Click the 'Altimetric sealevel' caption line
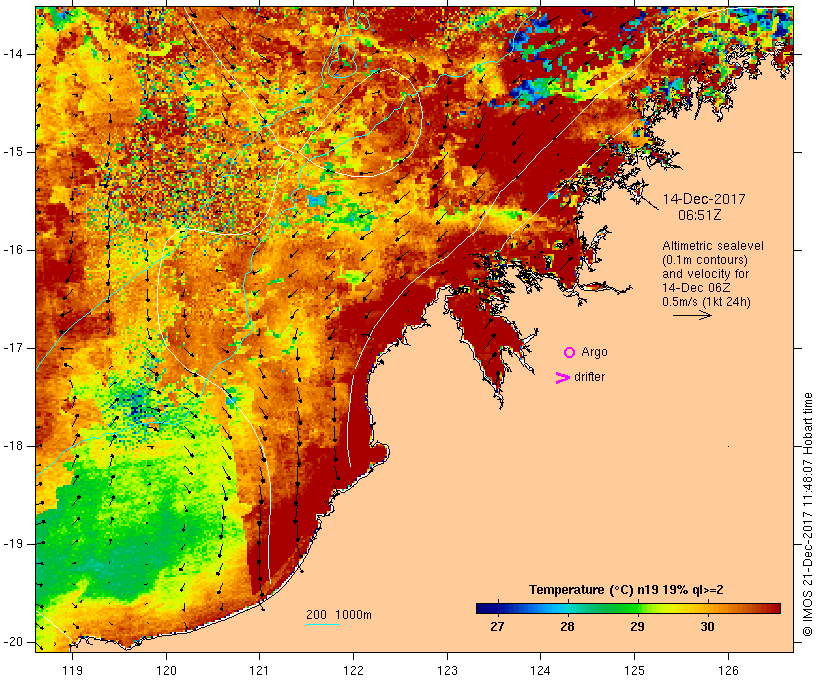The height and width of the screenshot is (680, 820). [713, 246]
